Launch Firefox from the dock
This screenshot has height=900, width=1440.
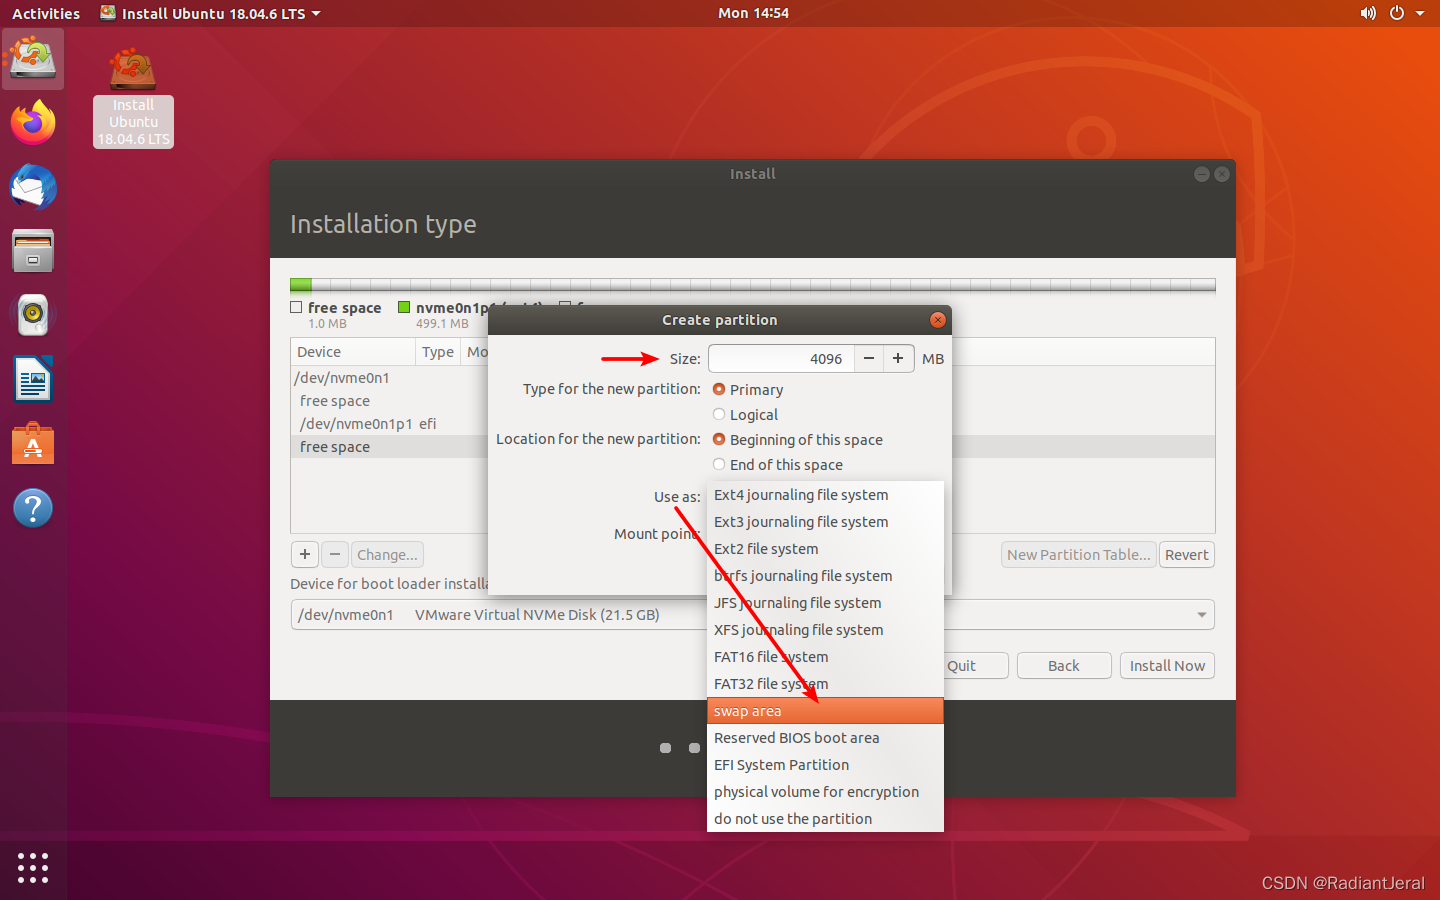33,123
